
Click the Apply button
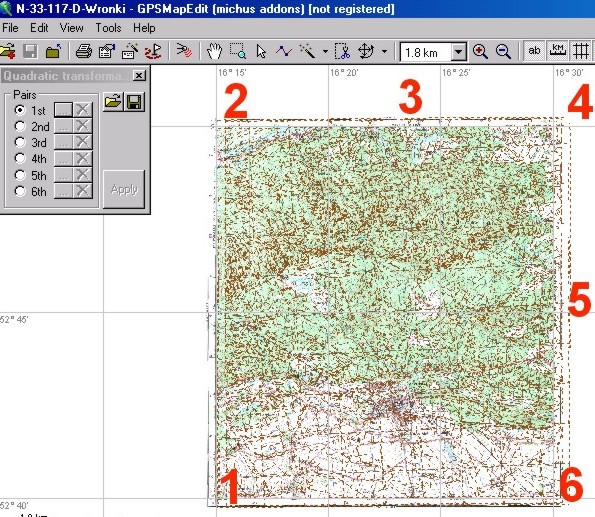click(x=124, y=189)
